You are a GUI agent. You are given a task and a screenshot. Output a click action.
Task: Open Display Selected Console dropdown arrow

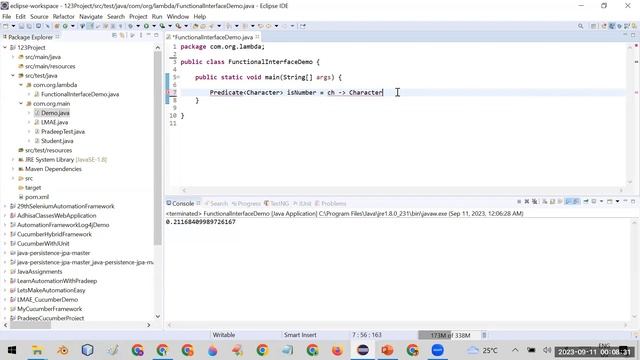point(601,202)
